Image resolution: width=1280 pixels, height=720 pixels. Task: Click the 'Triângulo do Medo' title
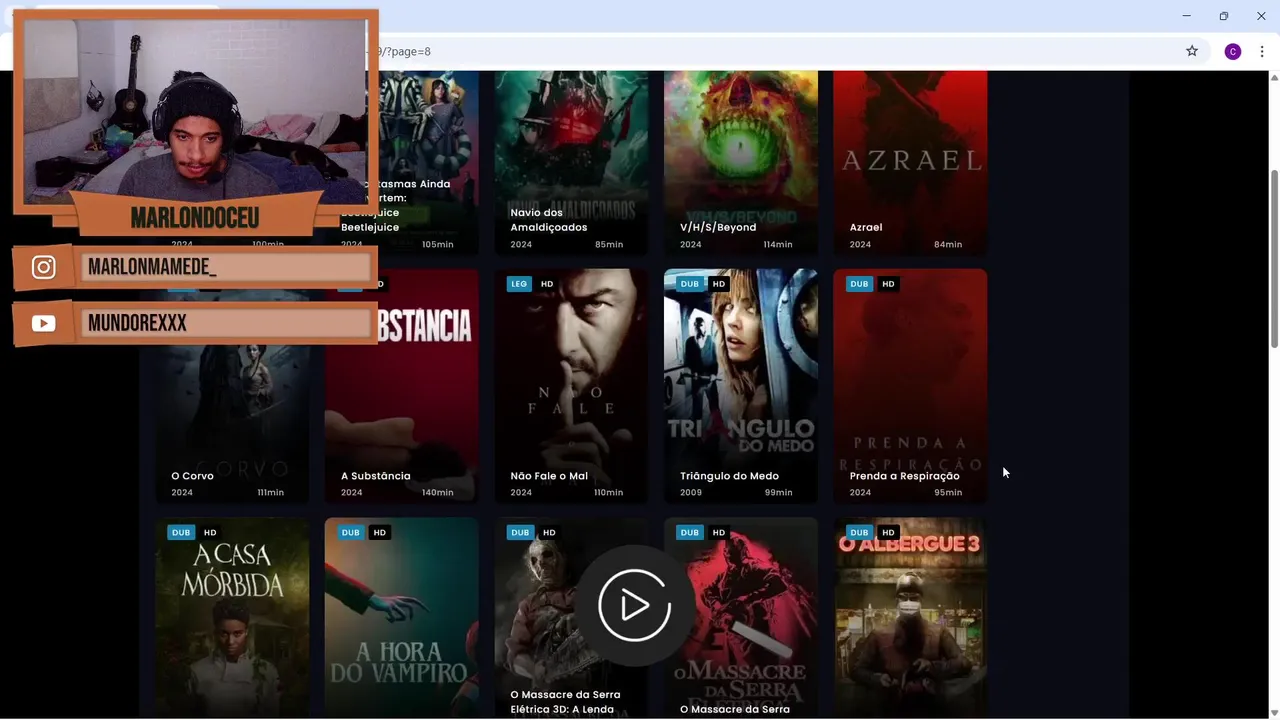pyautogui.click(x=729, y=476)
